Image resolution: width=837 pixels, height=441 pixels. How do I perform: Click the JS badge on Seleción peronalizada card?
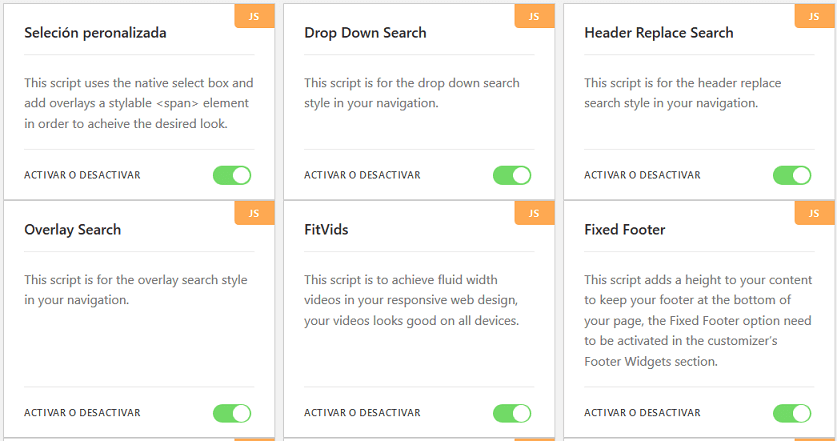(254, 16)
